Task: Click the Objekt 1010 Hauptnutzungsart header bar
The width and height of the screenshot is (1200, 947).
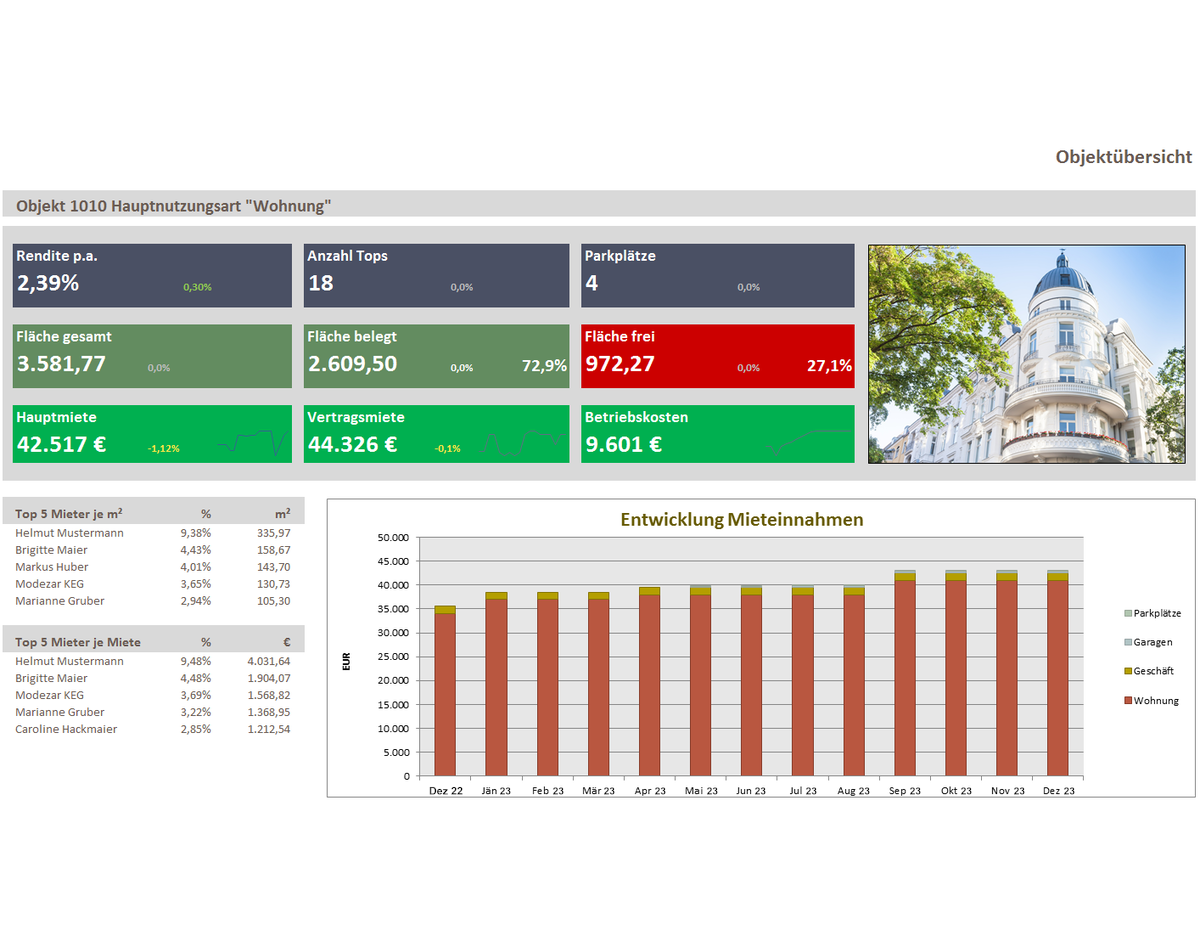Action: point(598,206)
